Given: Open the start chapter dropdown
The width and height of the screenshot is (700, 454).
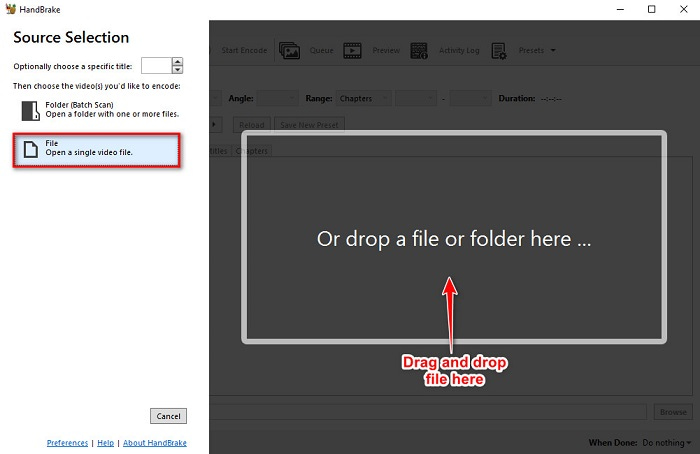Looking at the screenshot, I should 416,98.
